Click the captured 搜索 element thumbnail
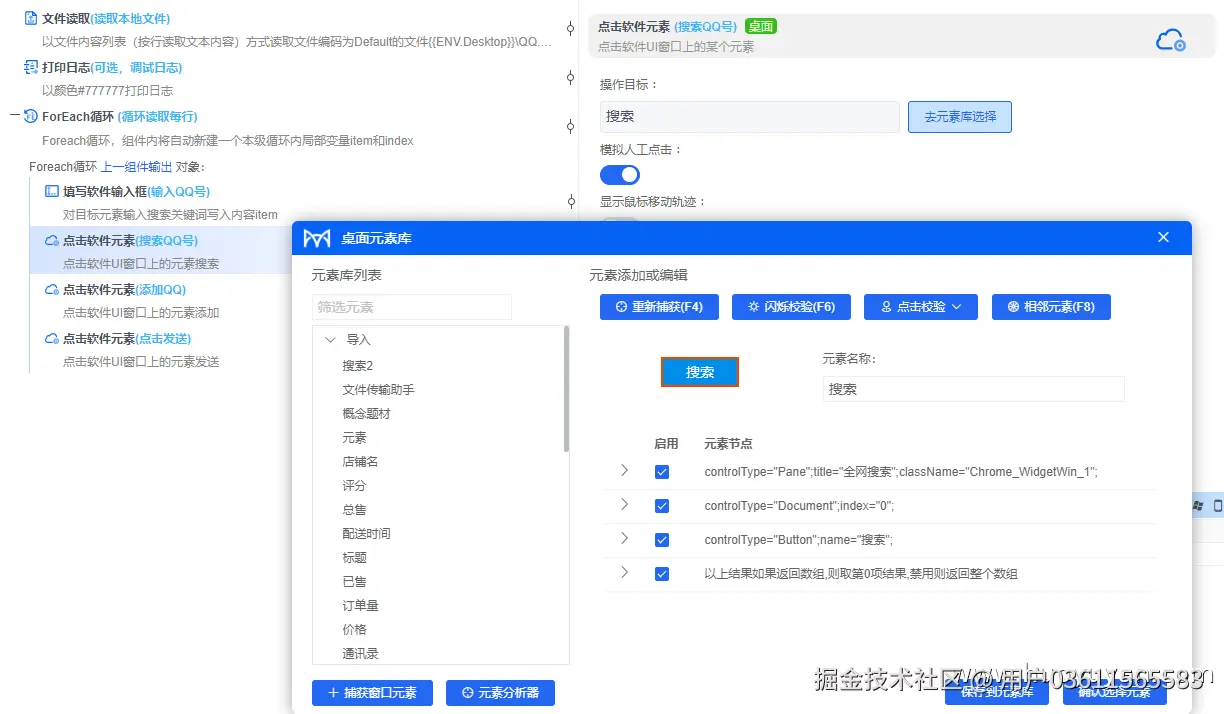Viewport: 1224px width, 714px height. 700,372
